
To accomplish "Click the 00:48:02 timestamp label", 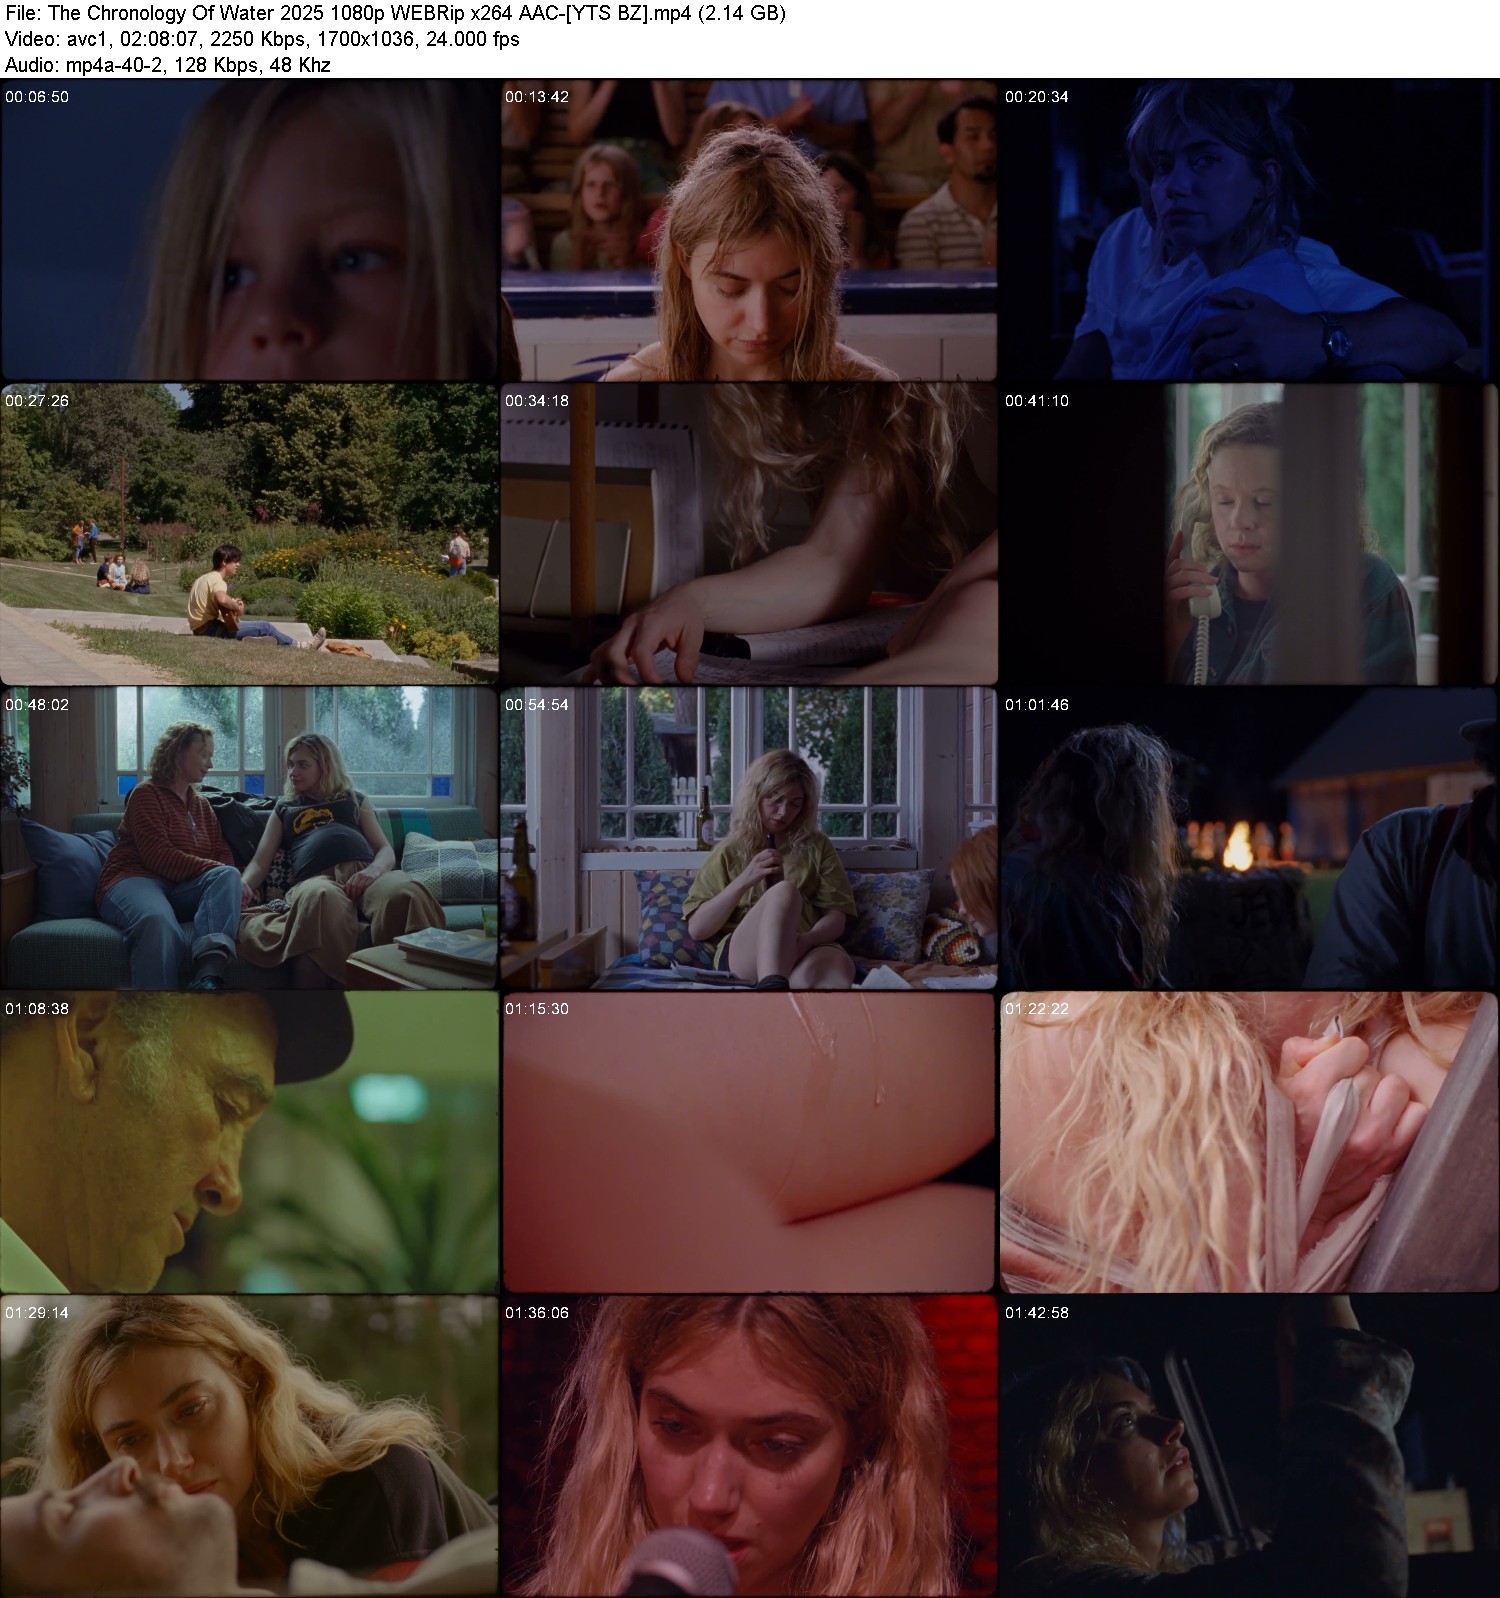I will (37, 705).
